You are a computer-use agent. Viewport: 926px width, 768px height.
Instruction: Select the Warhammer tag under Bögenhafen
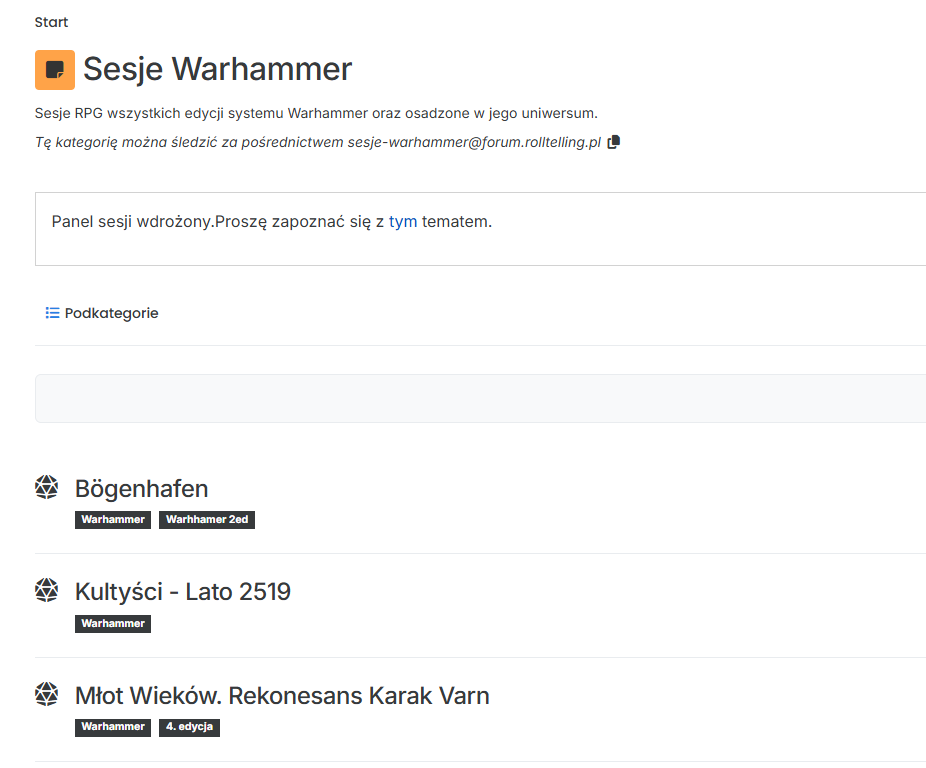[113, 520]
